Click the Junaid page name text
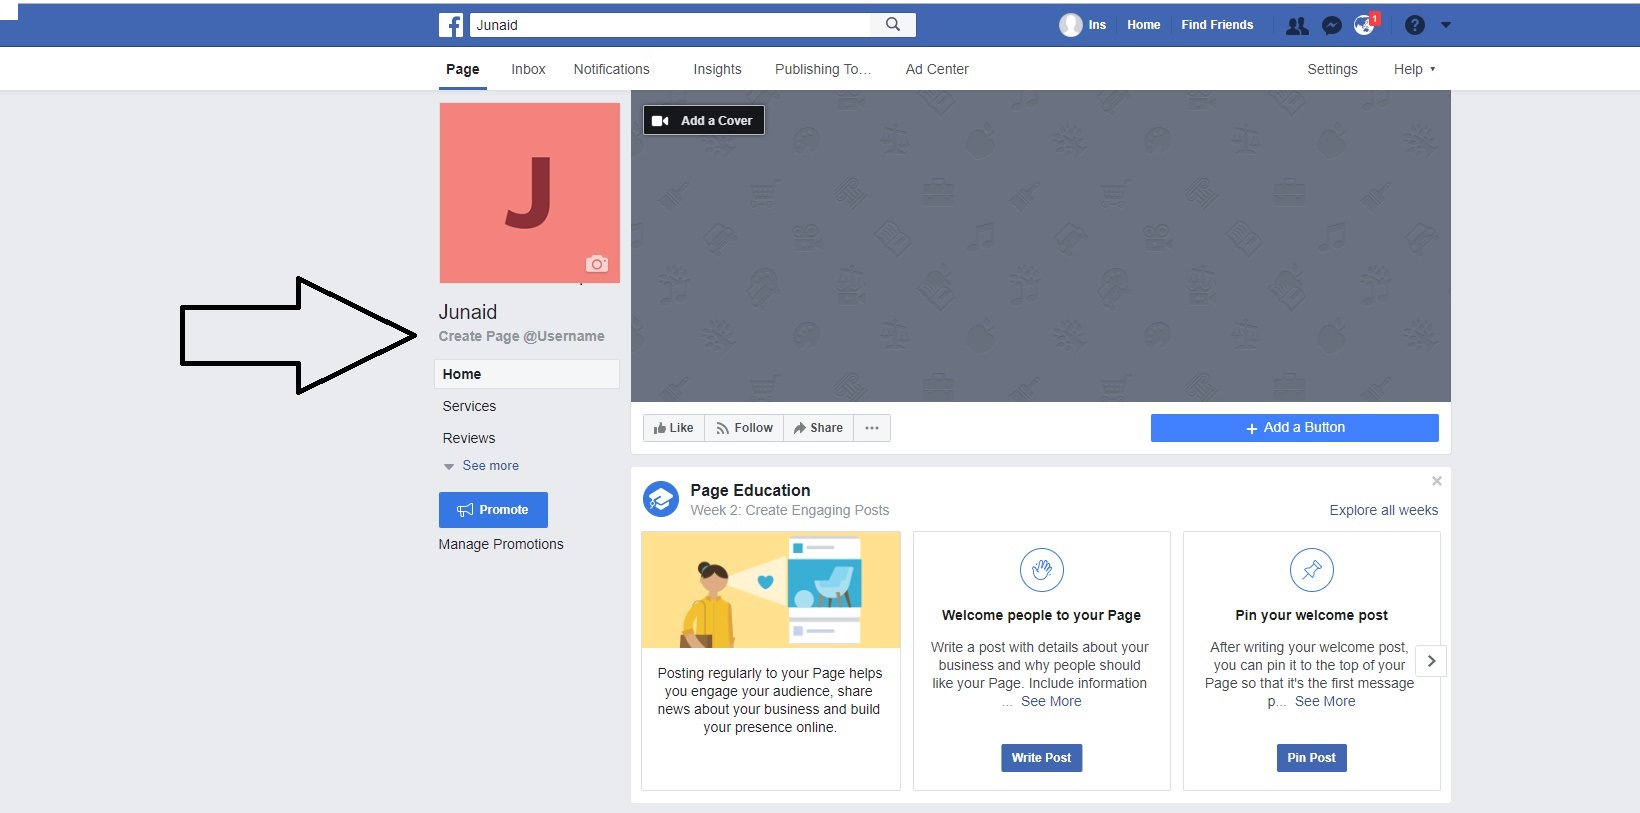This screenshot has width=1640, height=813. pos(468,312)
